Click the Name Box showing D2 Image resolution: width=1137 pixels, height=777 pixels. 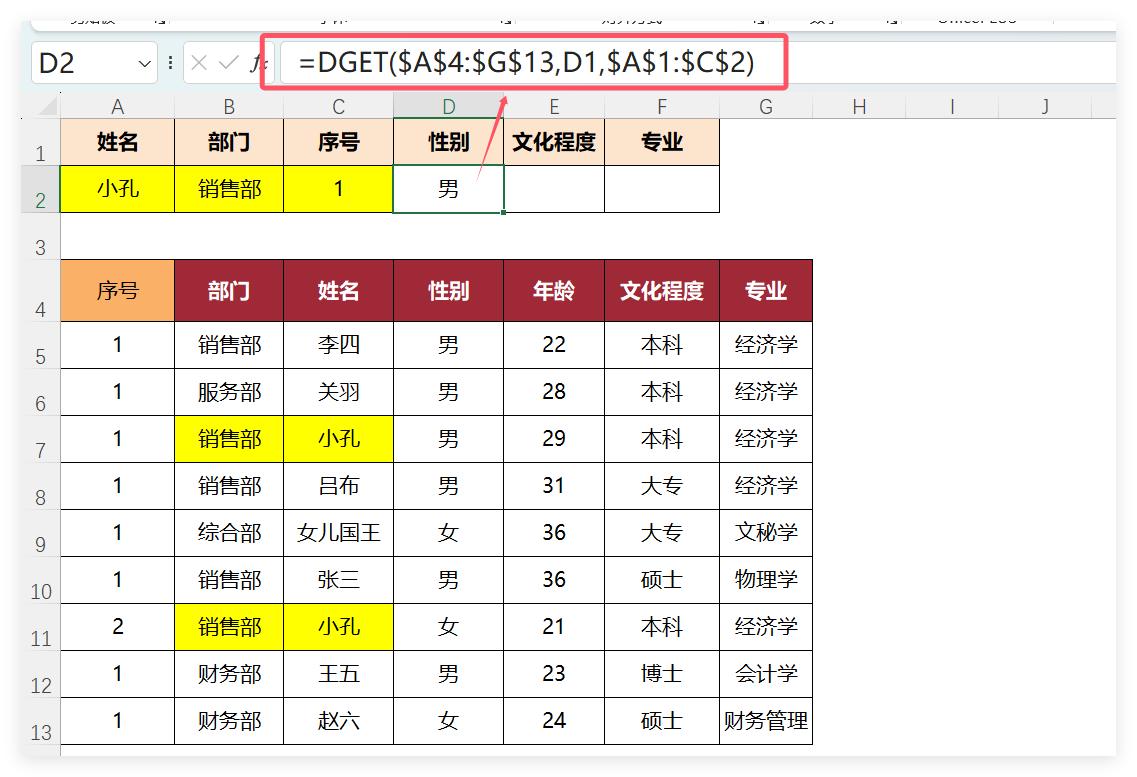point(94,63)
